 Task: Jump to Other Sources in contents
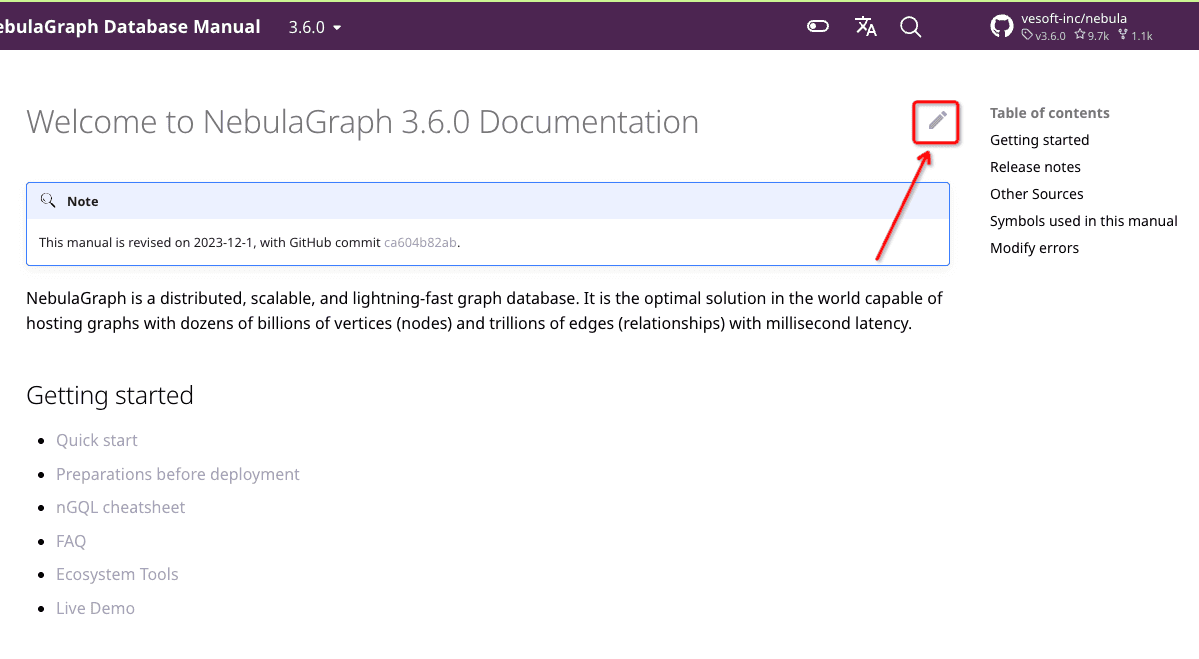coord(1036,194)
